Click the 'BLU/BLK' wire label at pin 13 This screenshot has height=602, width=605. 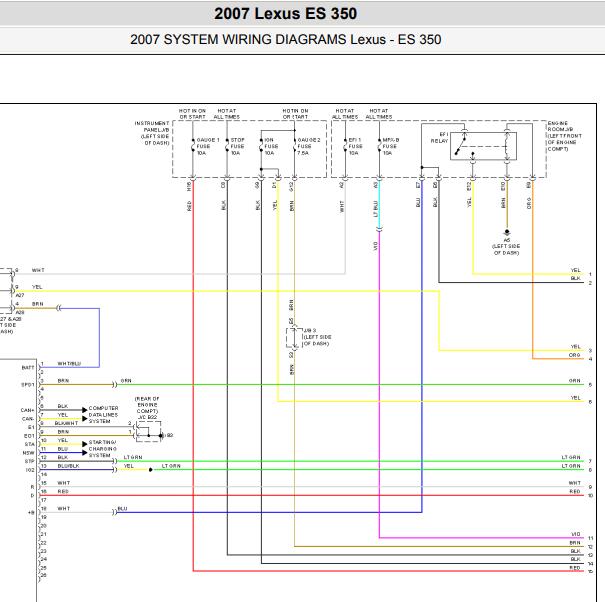68,466
